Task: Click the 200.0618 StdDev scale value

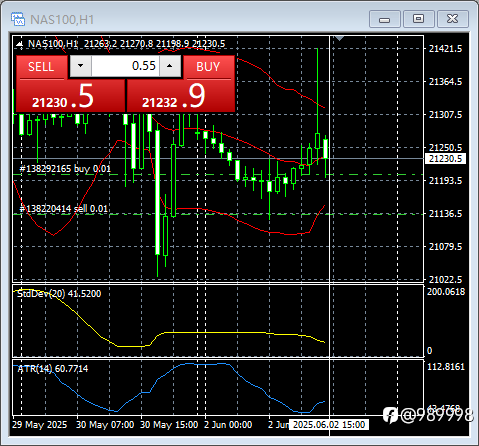Action: click(x=446, y=292)
